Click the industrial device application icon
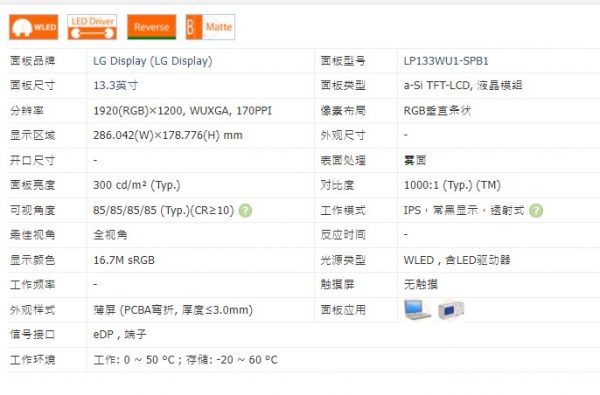Viewport: 600px width, 395px height. pyautogui.click(x=451, y=310)
